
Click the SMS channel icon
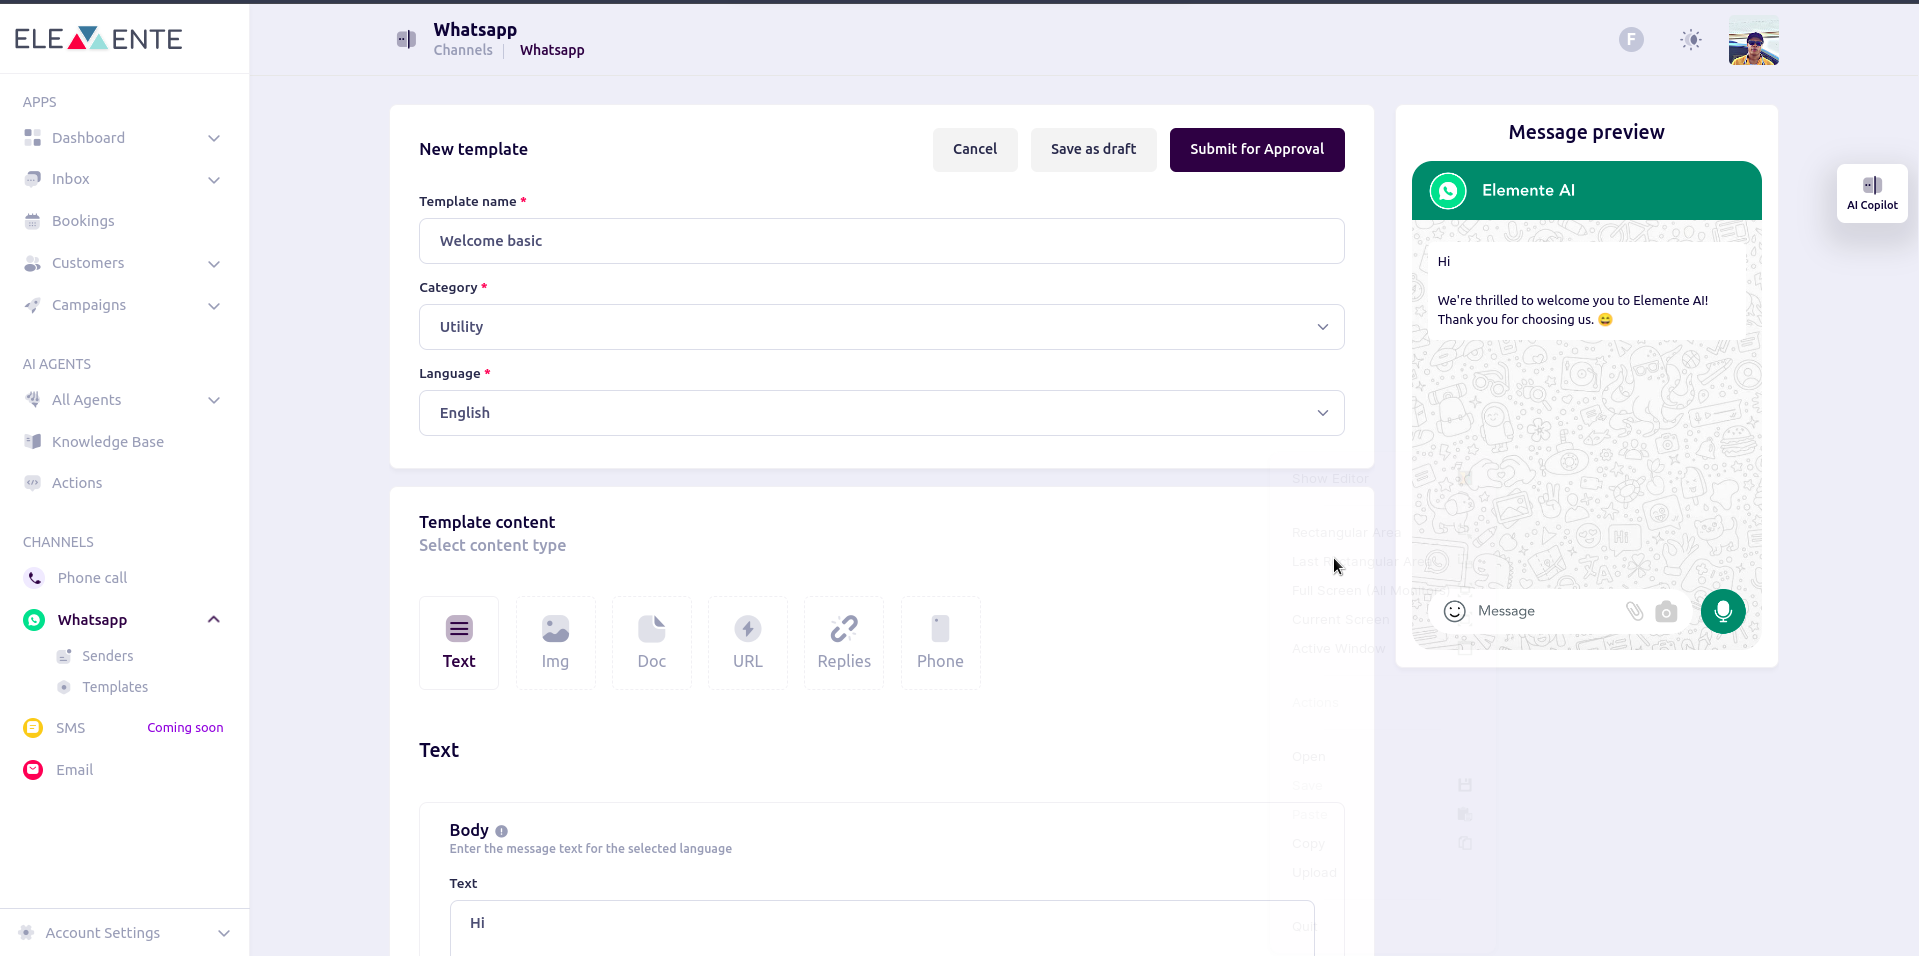pyautogui.click(x=33, y=728)
